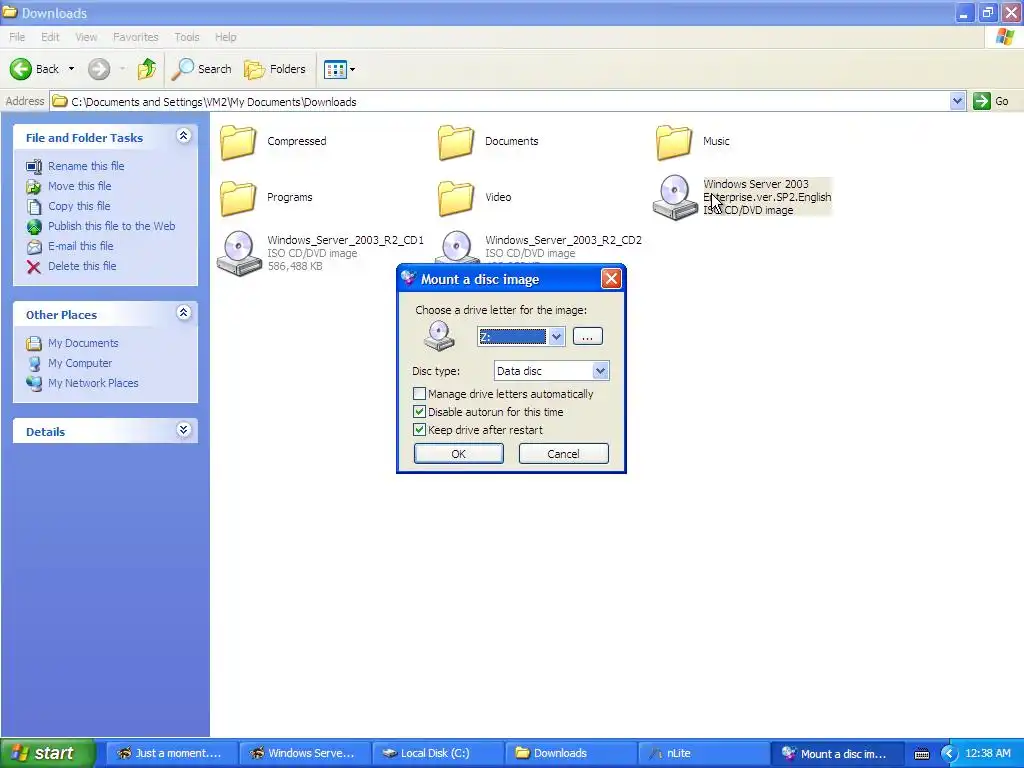
Task: Click the Publish to Web globe icon
Action: click(34, 227)
